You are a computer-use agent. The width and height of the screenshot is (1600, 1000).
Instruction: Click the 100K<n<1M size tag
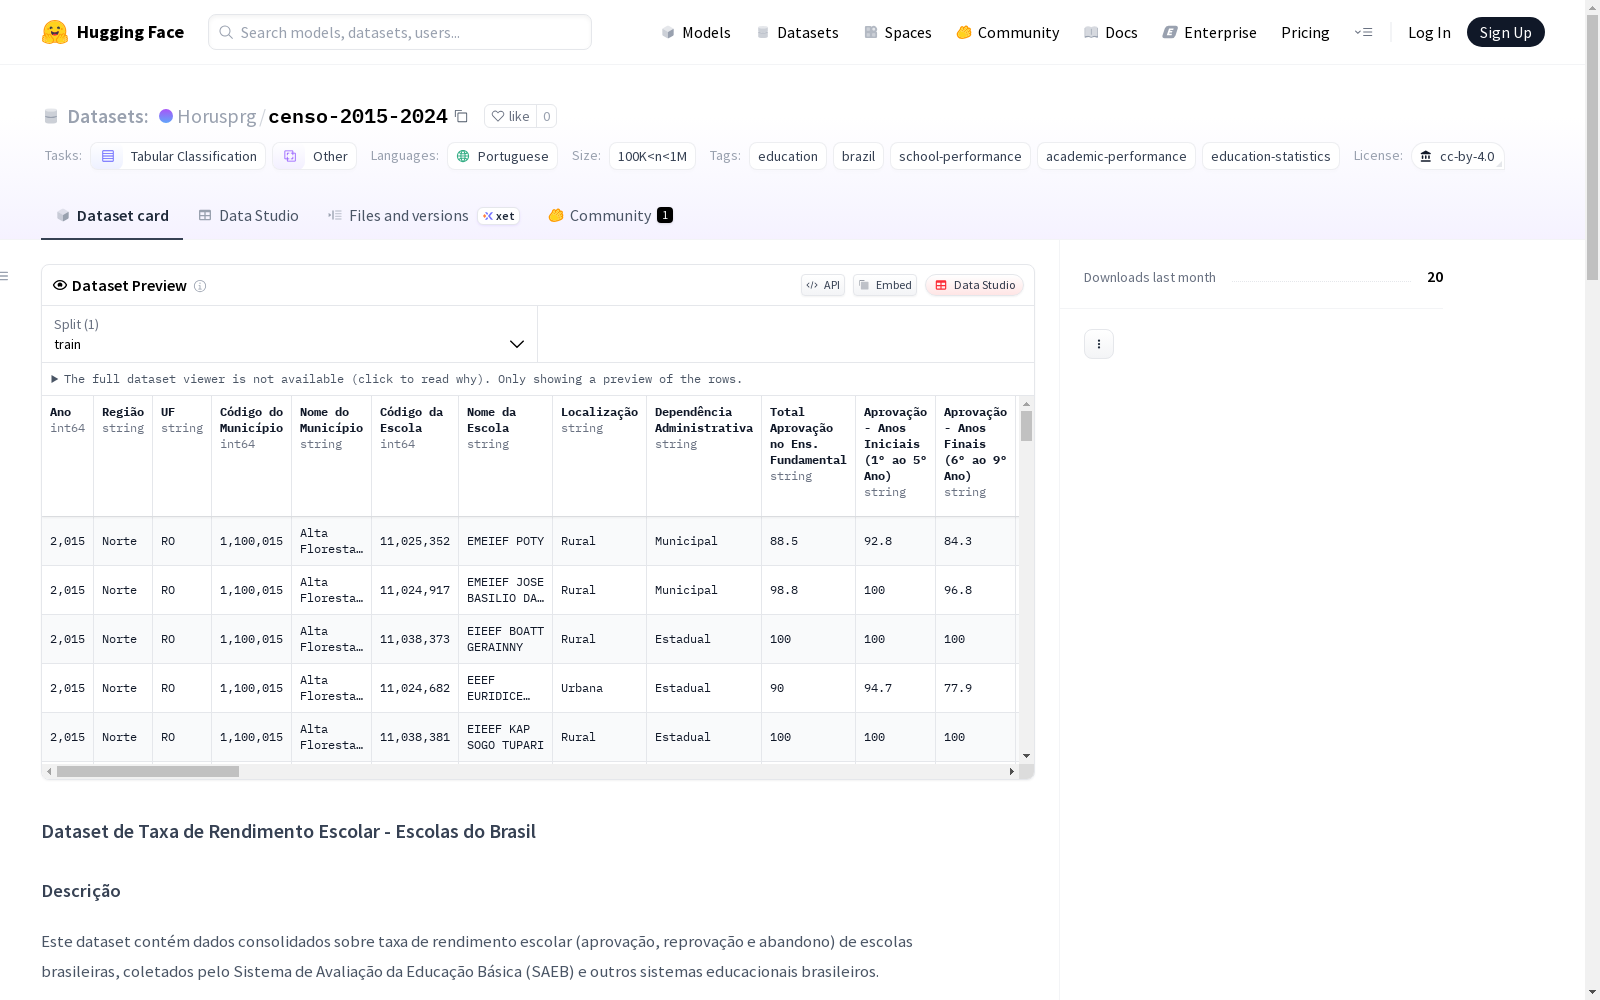coord(652,156)
